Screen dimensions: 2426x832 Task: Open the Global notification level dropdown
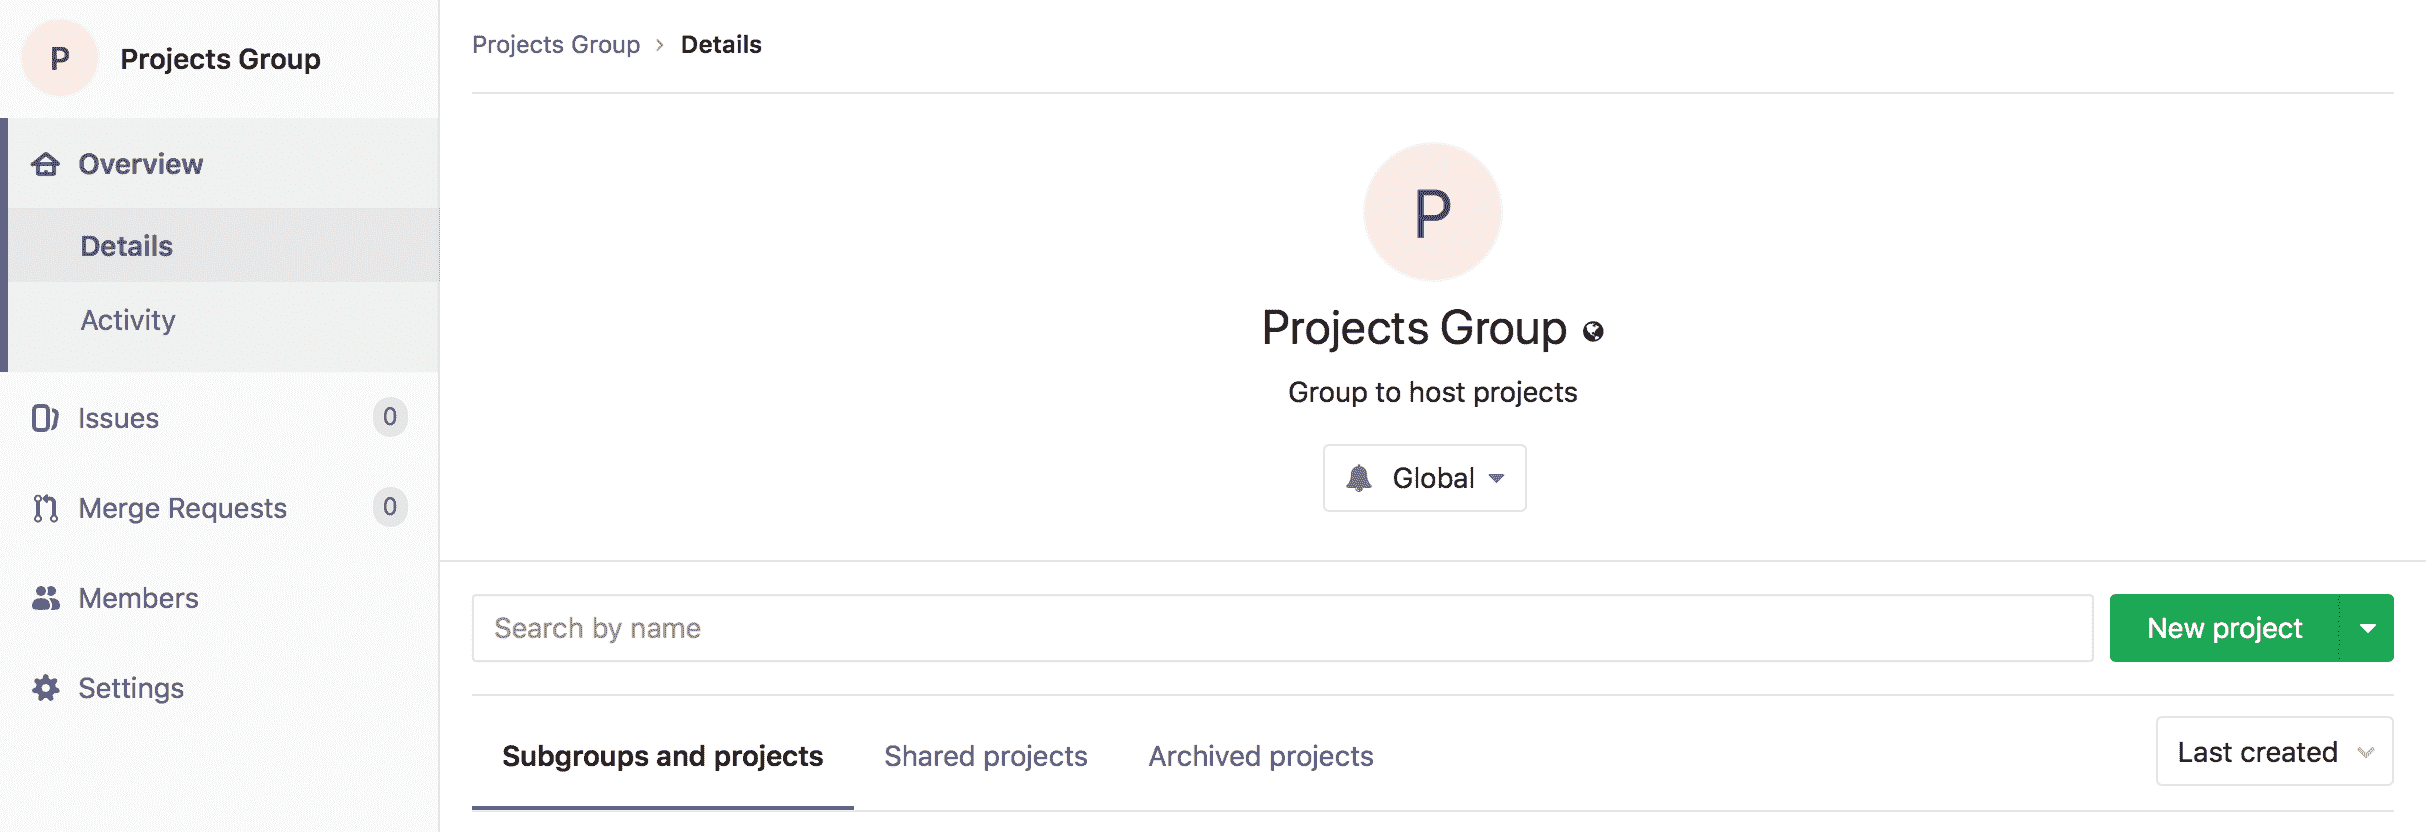[1424, 477]
